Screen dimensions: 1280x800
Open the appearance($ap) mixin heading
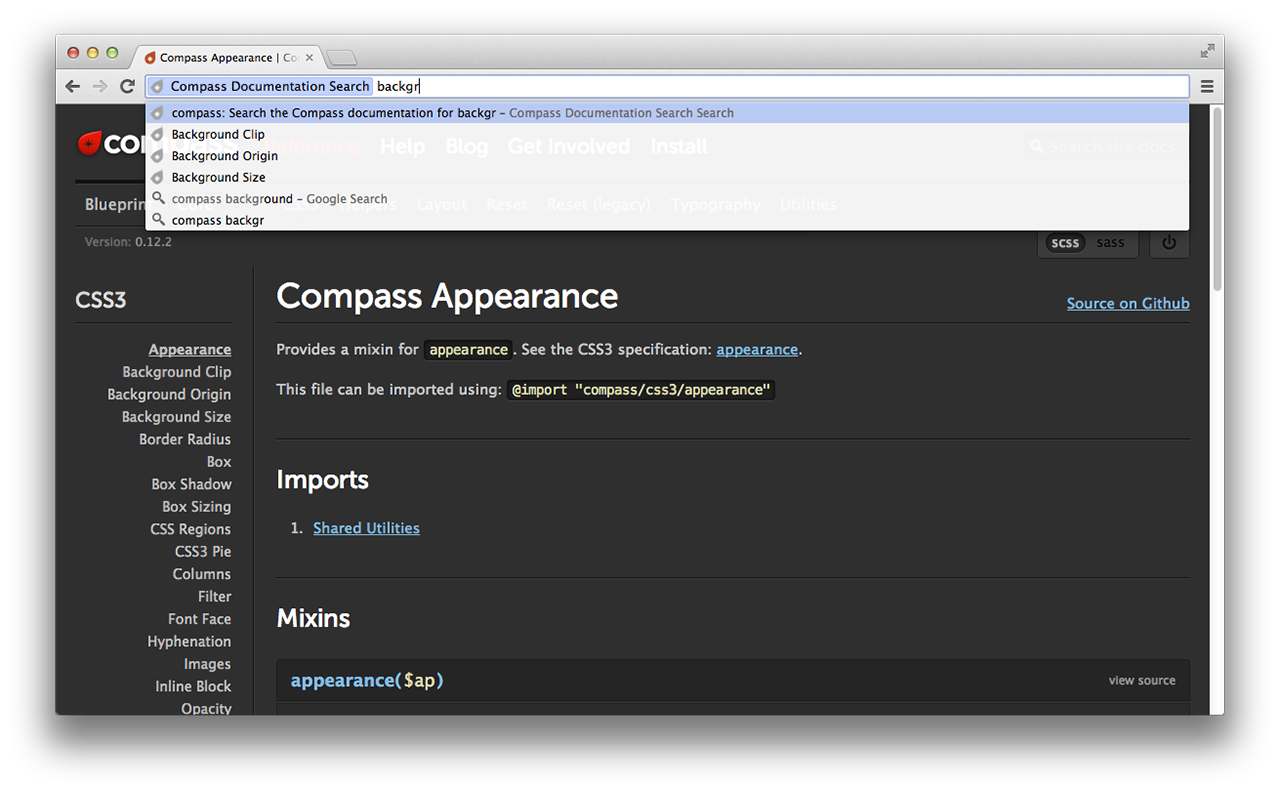pos(367,680)
